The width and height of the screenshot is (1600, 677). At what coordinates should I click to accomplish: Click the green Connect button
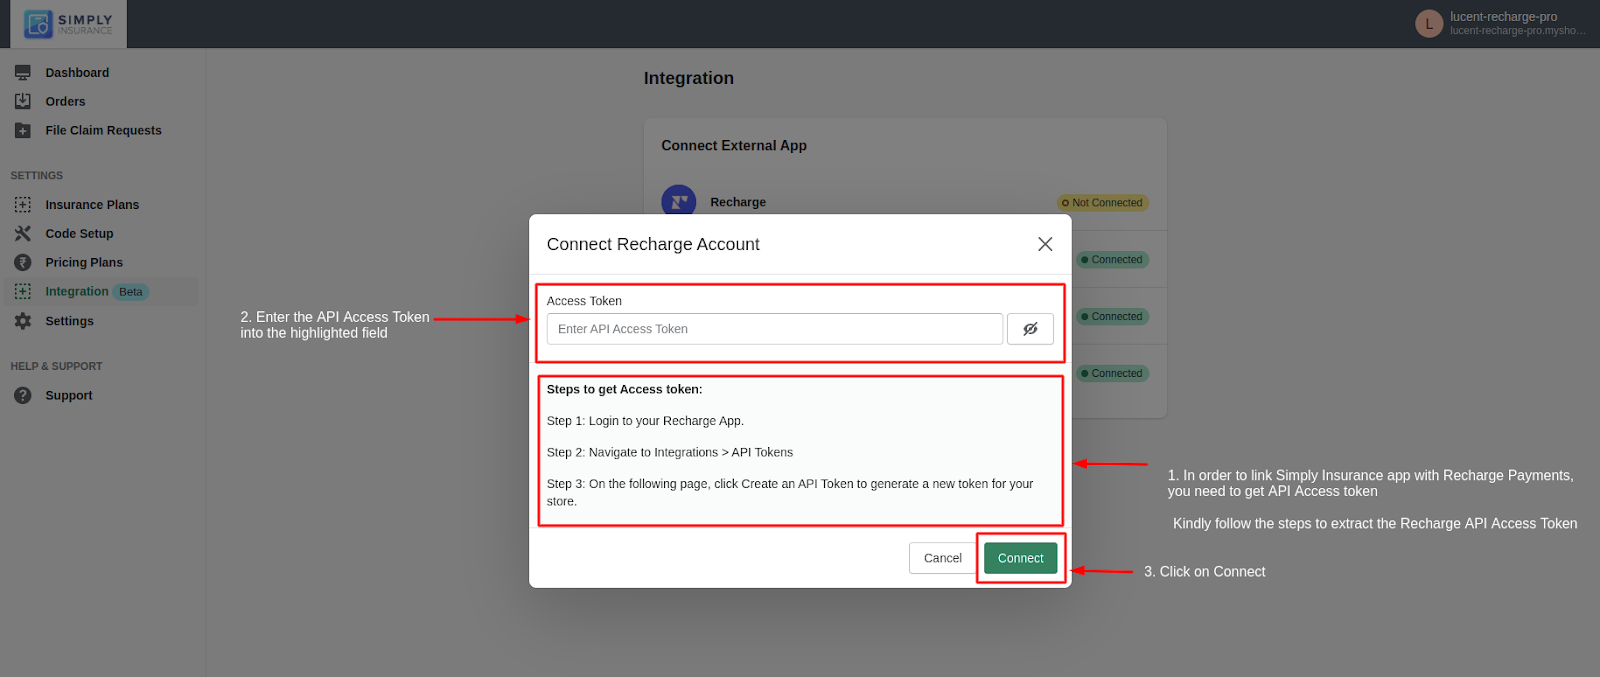(1020, 558)
